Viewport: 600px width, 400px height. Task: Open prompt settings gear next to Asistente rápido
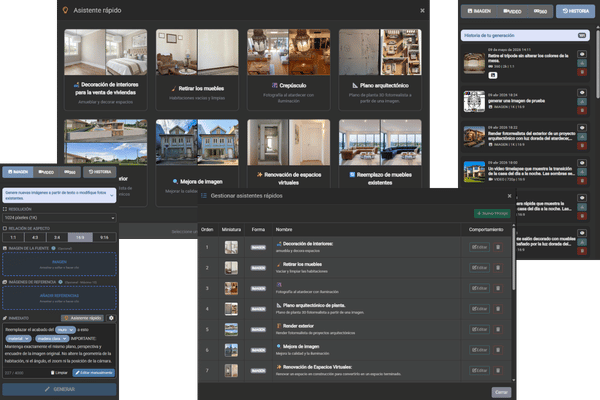(x=111, y=318)
